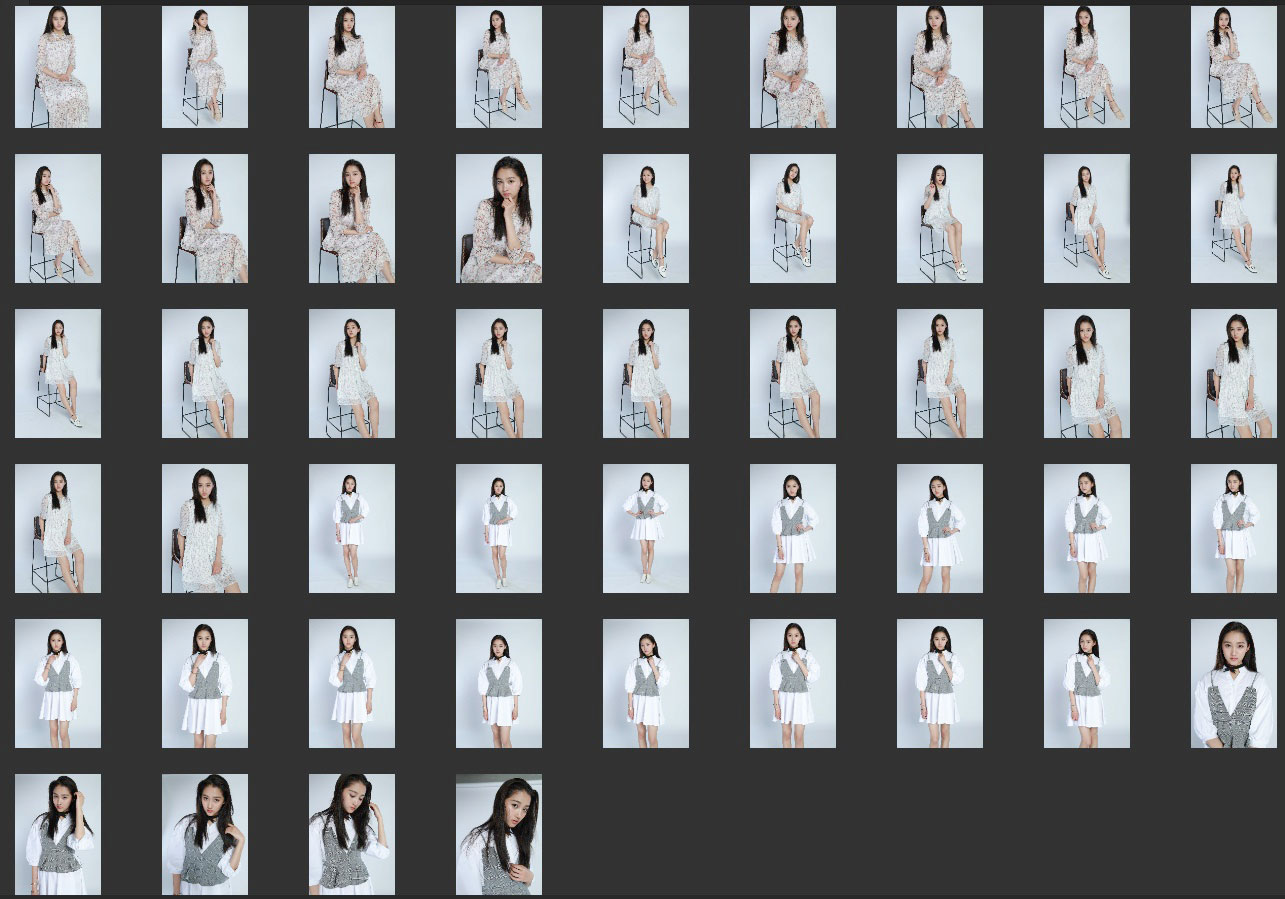This screenshot has width=1285, height=899.
Task: Click the last thumbnail in the top row
Action: coord(1233,67)
